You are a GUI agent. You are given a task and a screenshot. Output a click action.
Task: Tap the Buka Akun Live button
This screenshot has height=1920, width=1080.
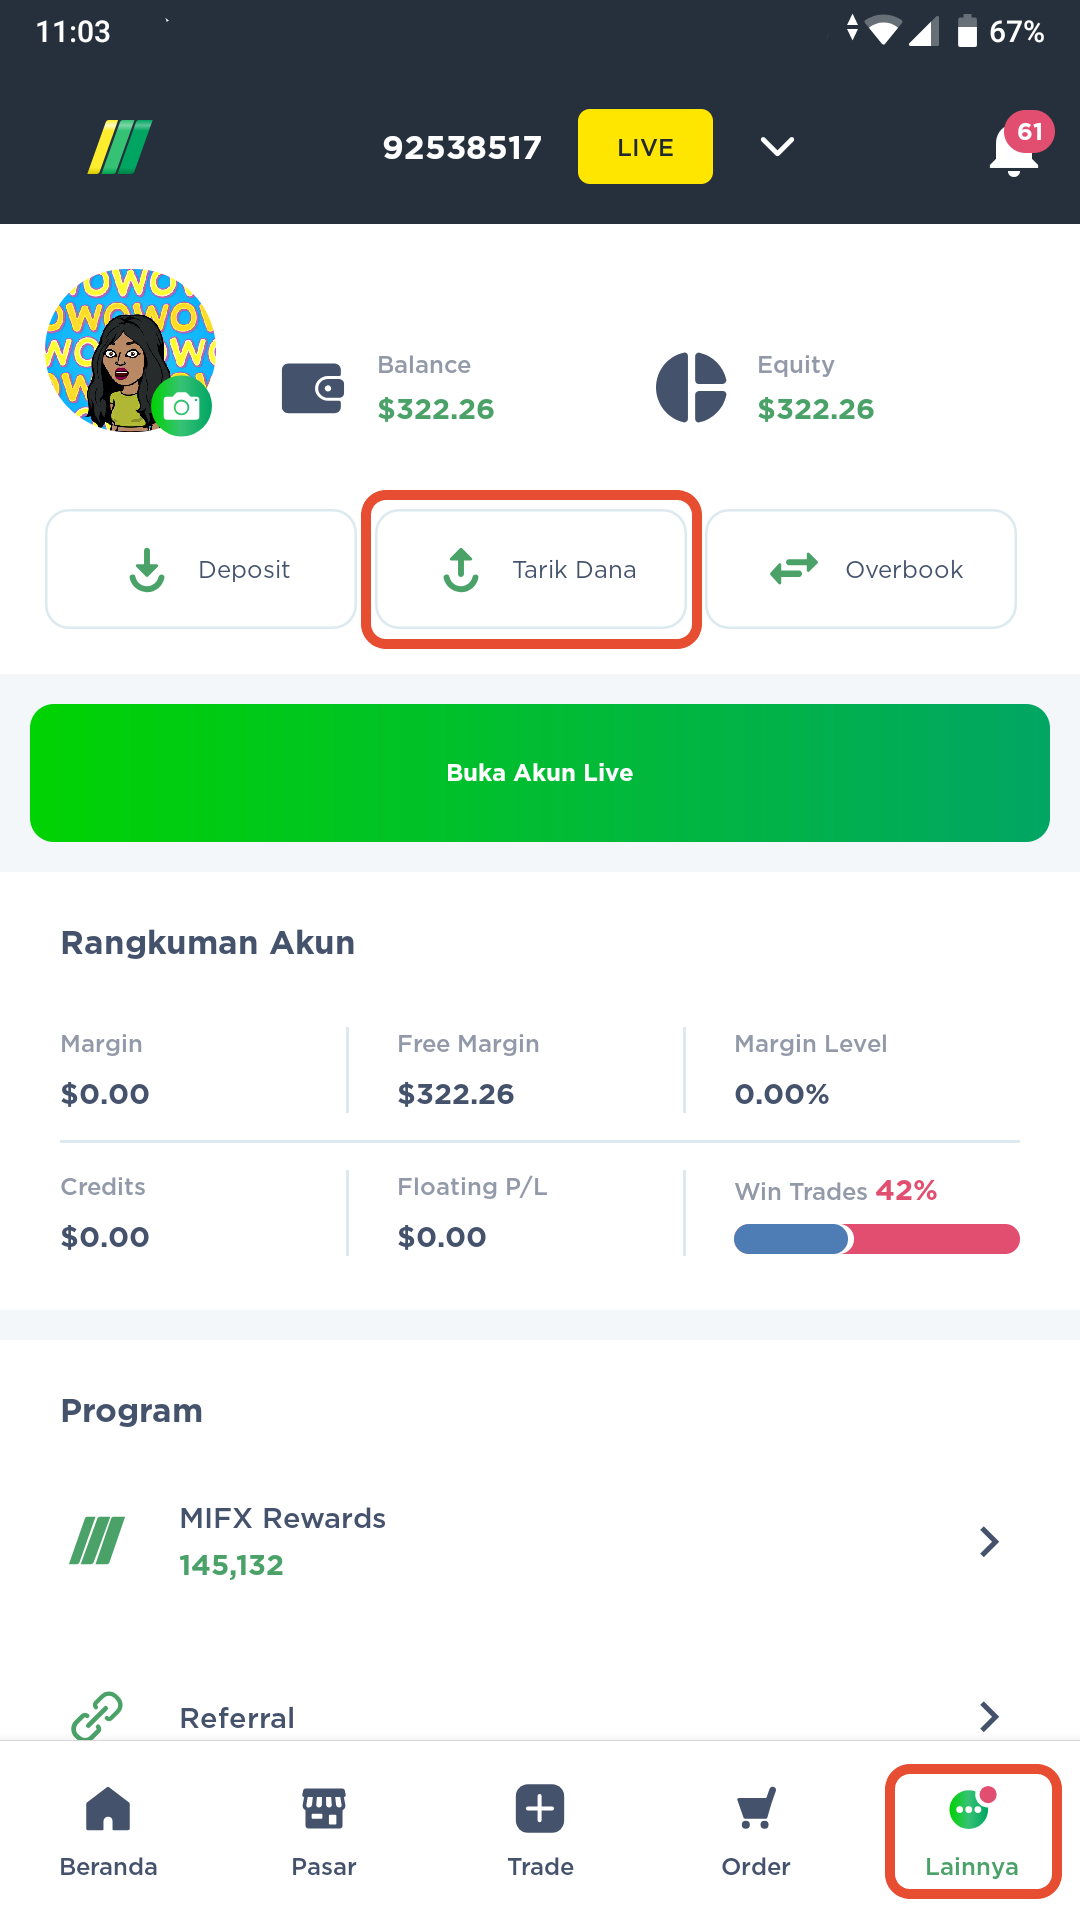(540, 773)
